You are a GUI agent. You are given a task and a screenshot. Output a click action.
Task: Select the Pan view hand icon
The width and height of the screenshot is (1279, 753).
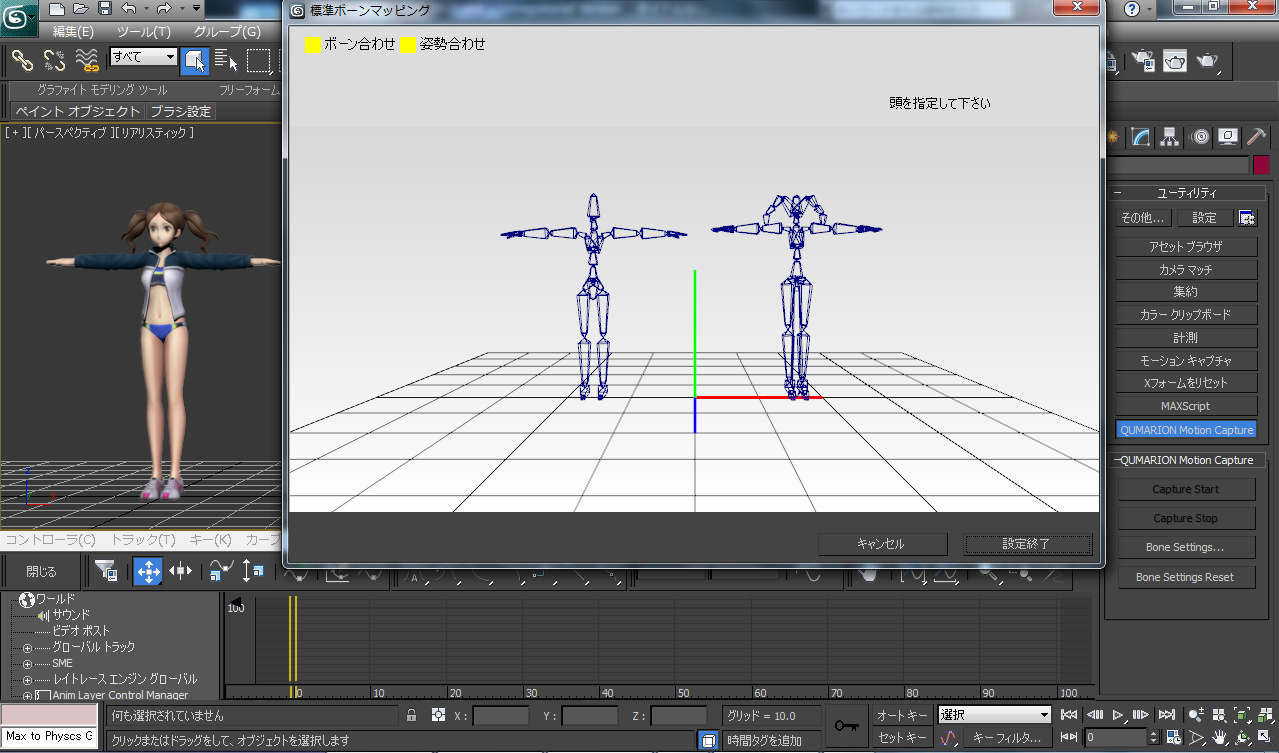point(1219,737)
